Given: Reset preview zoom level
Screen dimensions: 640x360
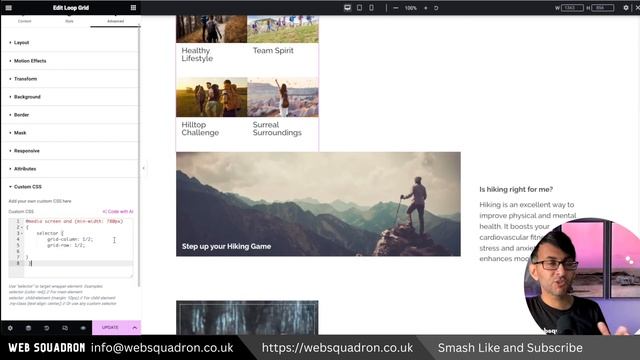Looking at the screenshot, I should (436, 8).
